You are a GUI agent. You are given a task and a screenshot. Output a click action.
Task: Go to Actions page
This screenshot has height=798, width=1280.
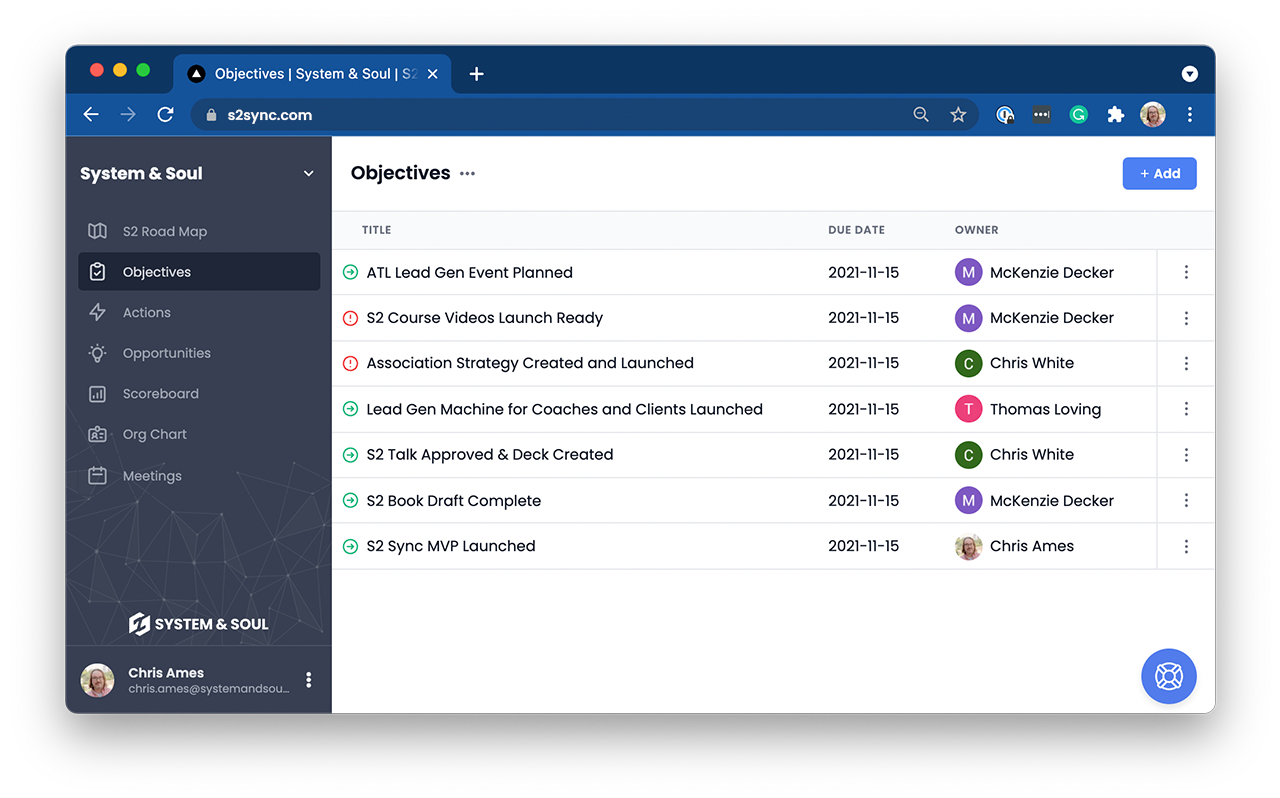(199, 312)
